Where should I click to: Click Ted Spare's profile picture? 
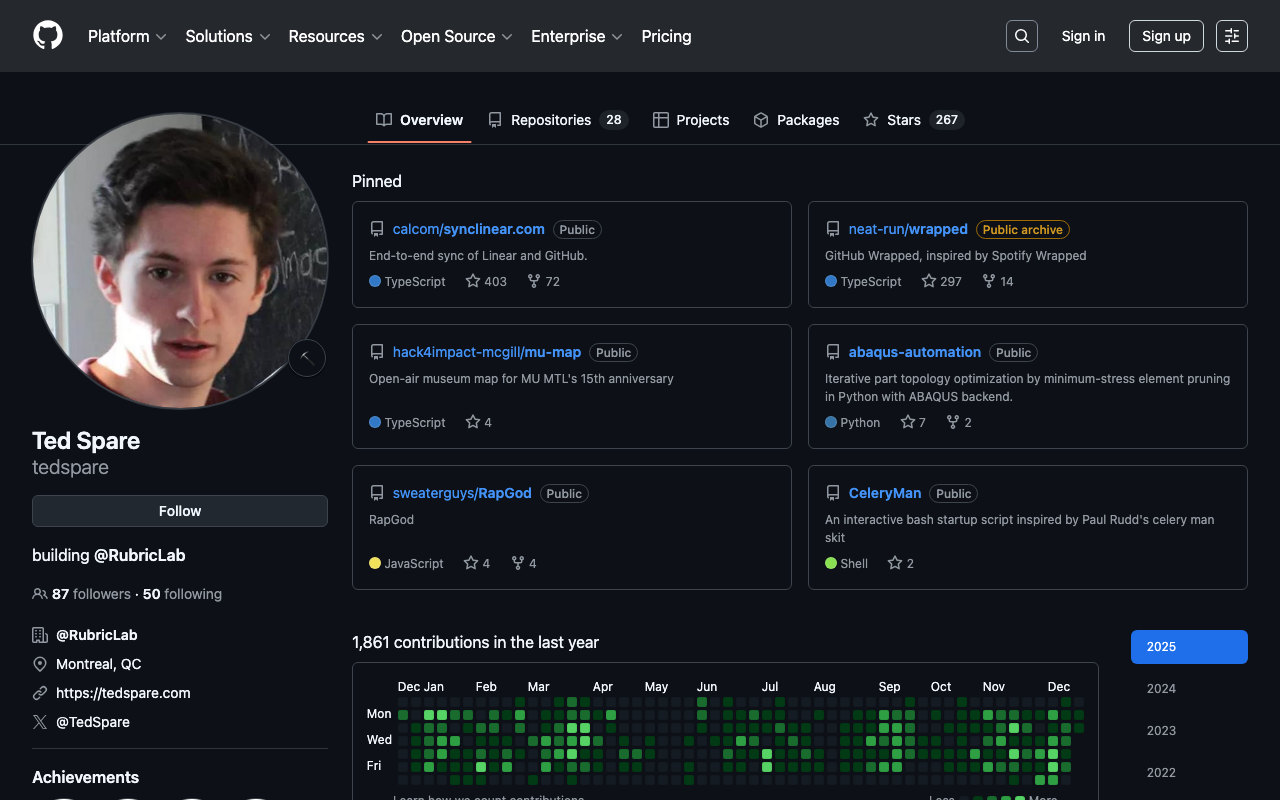180,260
